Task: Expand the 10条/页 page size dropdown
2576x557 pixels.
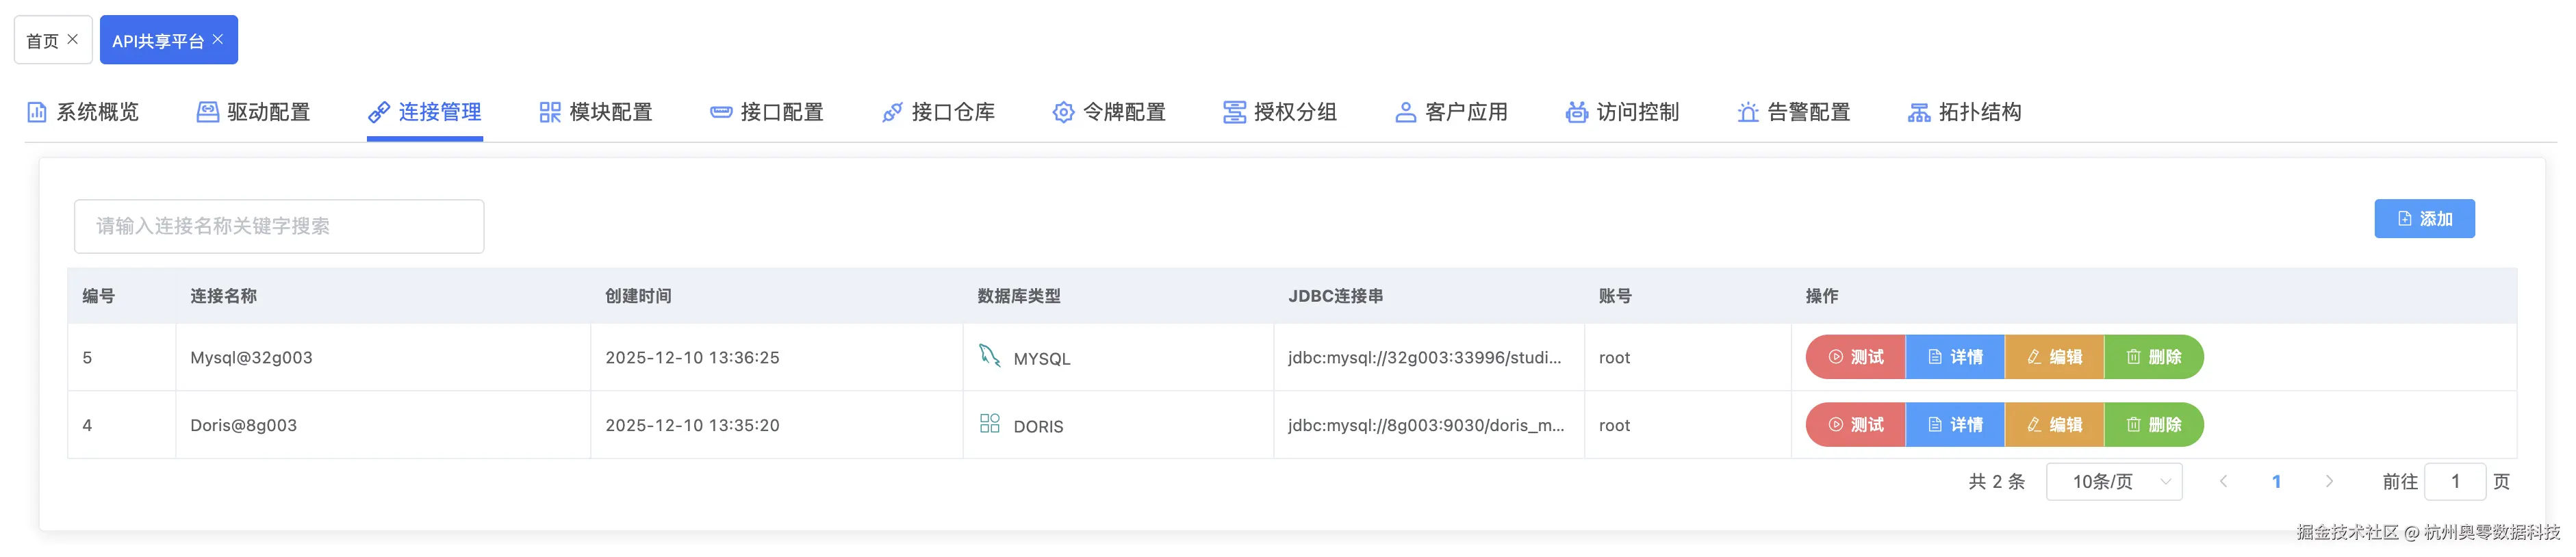Action: [2114, 482]
